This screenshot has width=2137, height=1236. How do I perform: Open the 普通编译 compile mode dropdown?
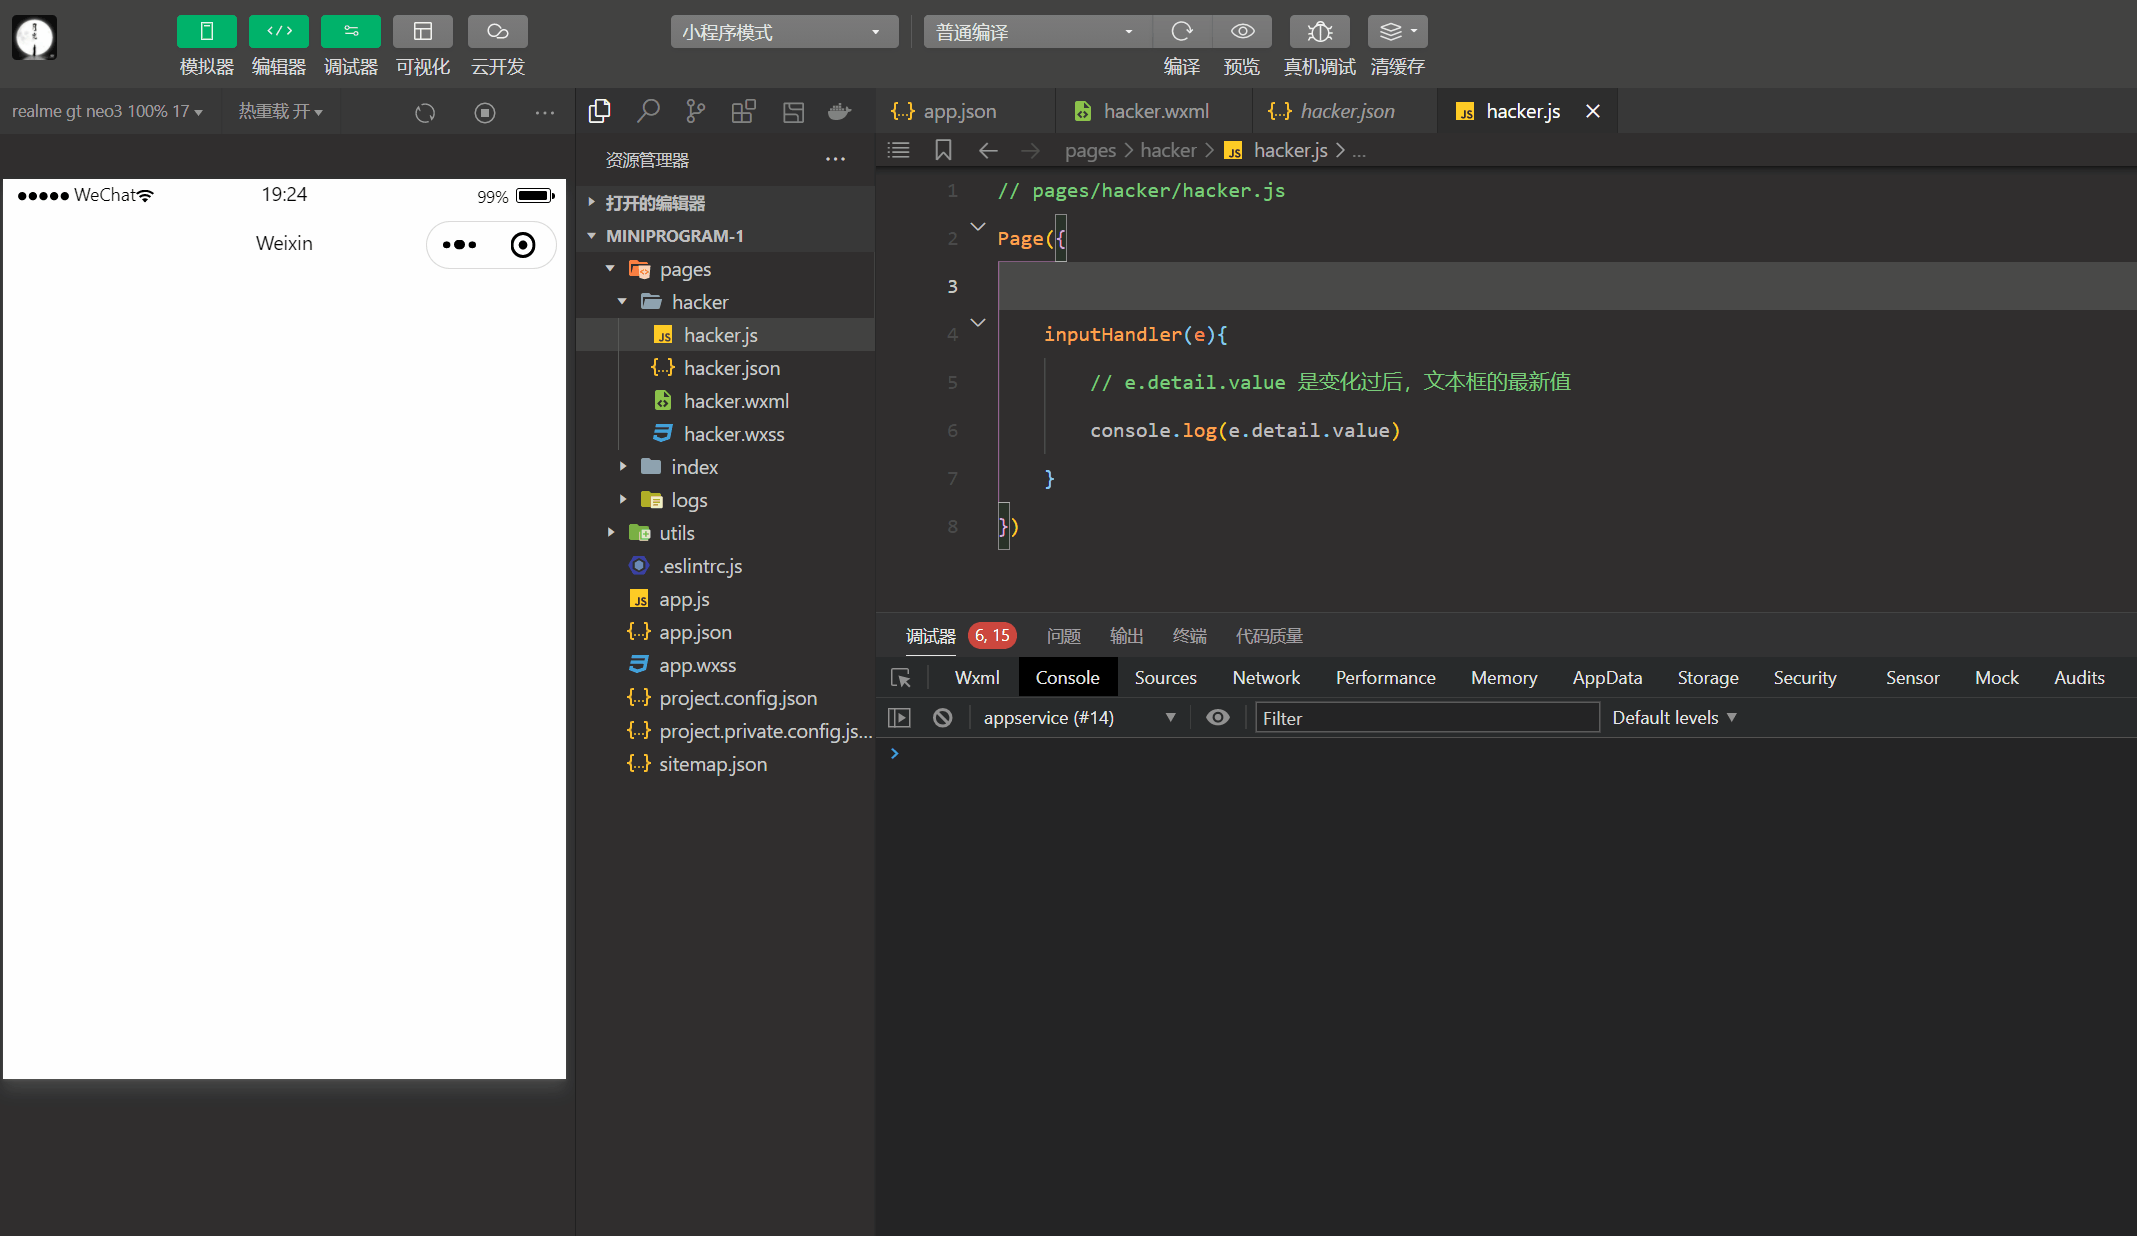click(1037, 32)
